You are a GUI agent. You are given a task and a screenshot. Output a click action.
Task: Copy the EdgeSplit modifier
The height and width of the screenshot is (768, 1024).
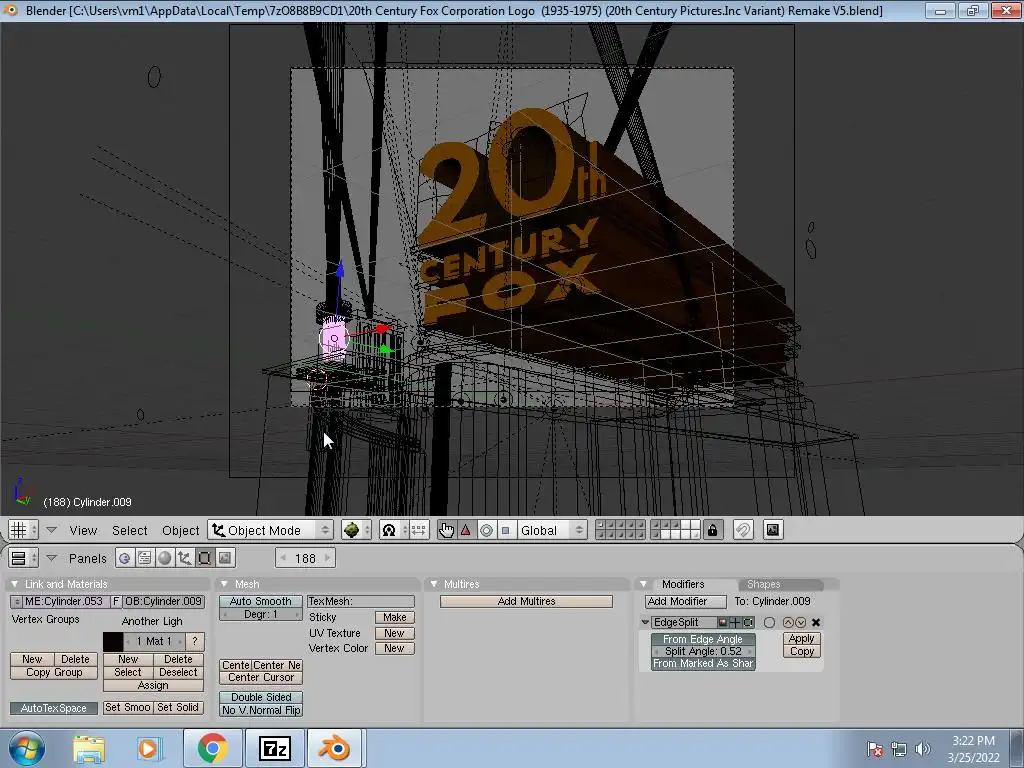[801, 651]
